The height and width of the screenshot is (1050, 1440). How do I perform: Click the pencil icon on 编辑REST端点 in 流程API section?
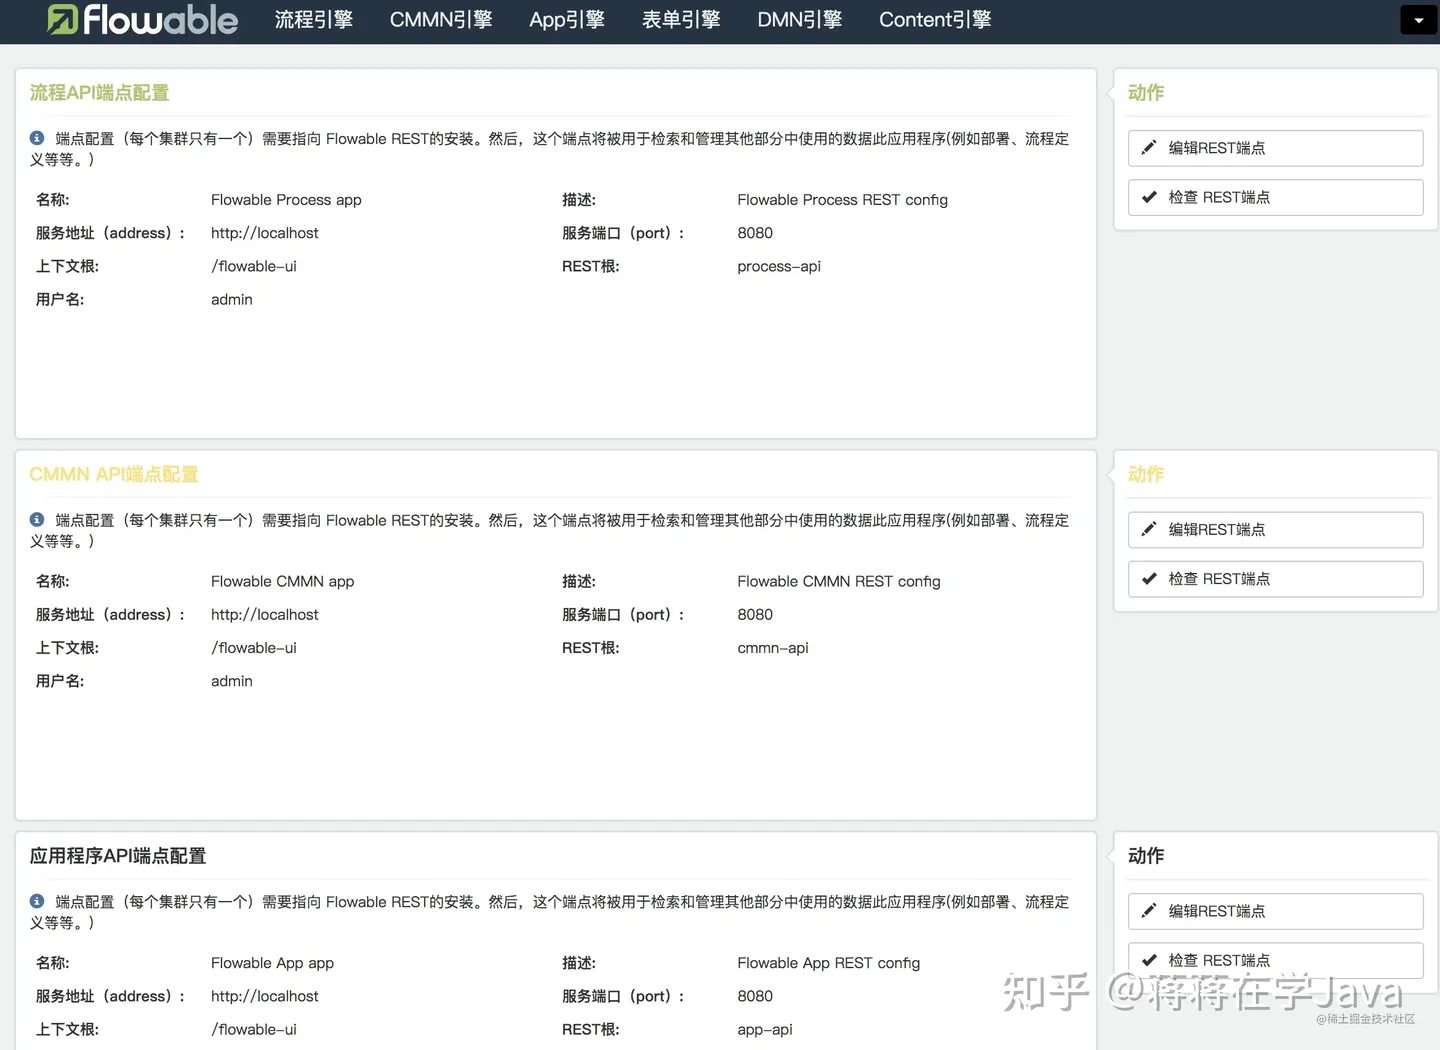(1148, 147)
